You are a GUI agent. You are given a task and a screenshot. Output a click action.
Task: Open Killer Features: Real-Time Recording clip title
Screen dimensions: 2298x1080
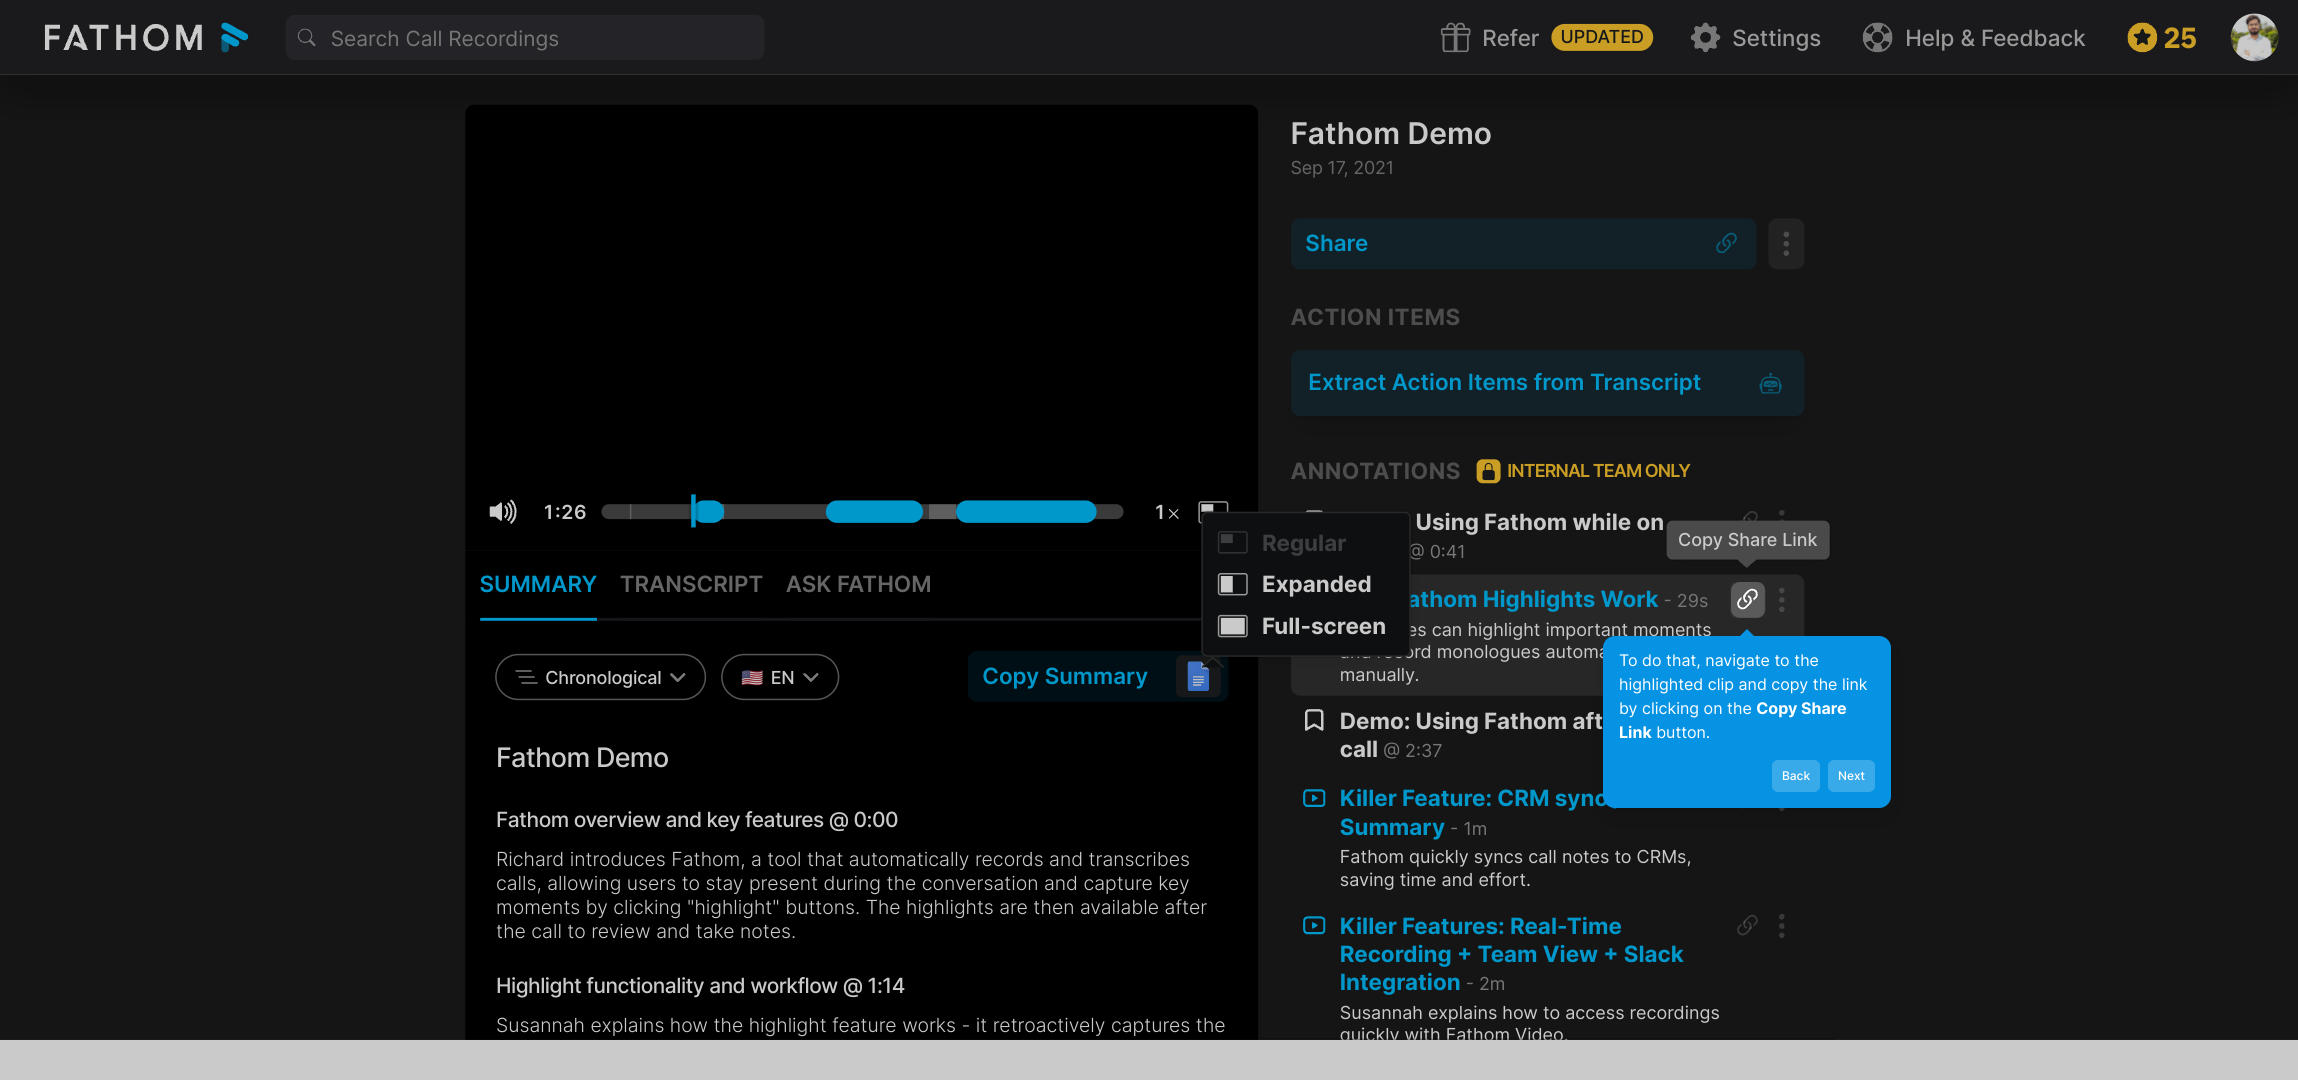click(x=1511, y=954)
